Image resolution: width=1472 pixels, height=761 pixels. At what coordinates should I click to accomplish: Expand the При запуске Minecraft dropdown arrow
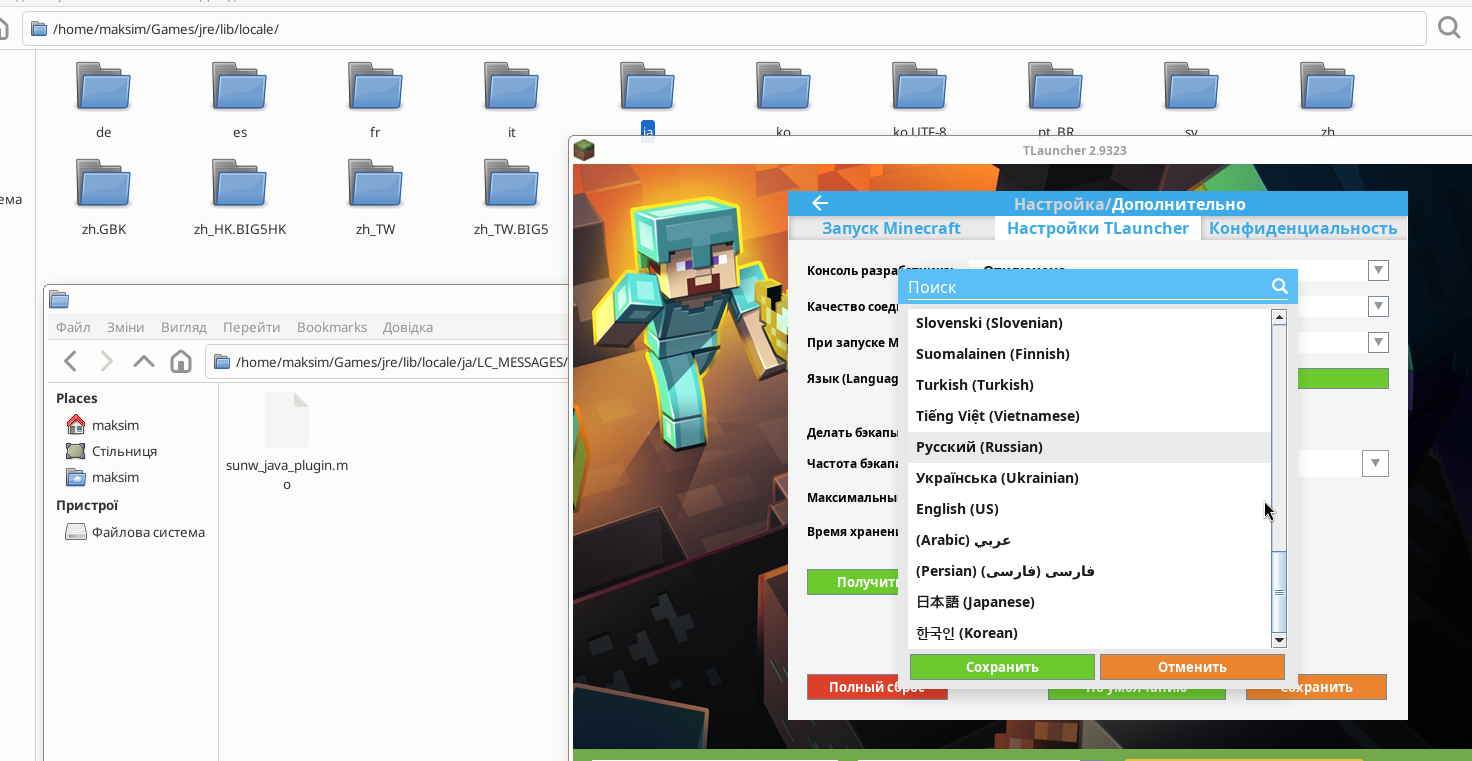(1378, 342)
